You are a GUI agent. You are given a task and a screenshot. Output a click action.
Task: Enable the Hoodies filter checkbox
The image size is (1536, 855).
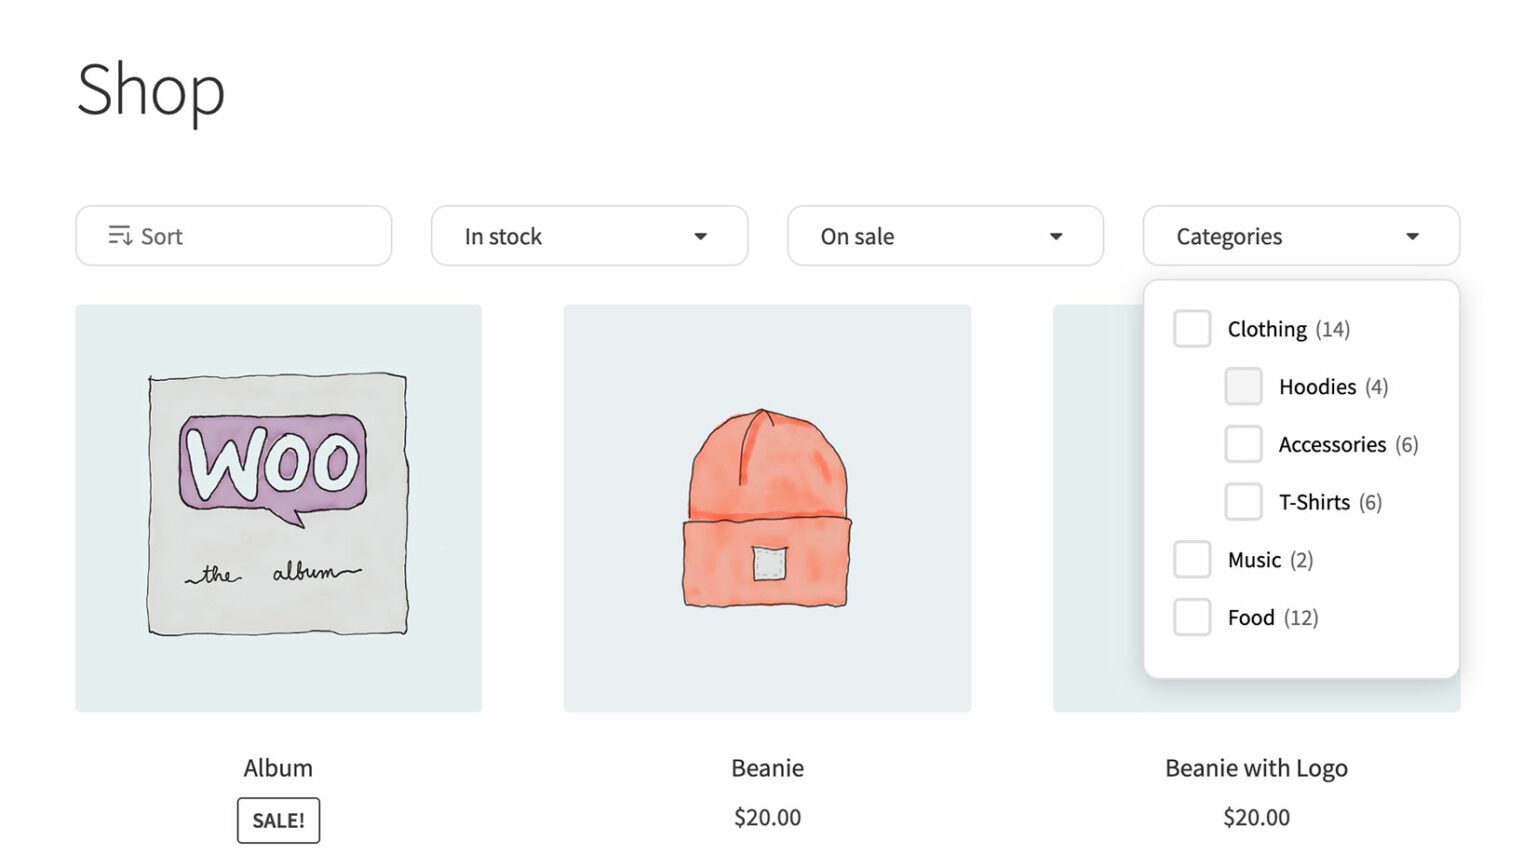1243,386
